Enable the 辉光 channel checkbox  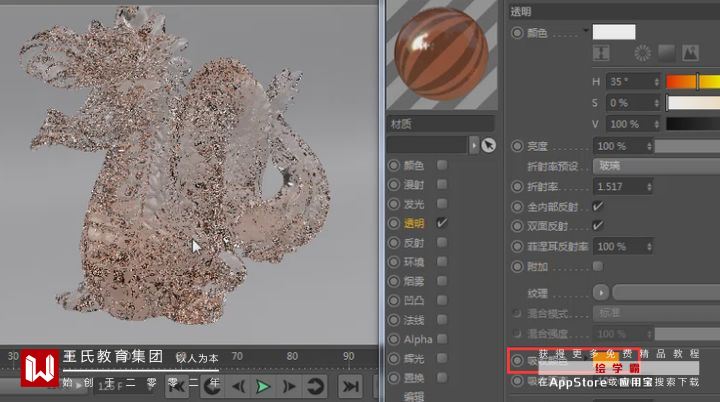[x=442, y=358]
